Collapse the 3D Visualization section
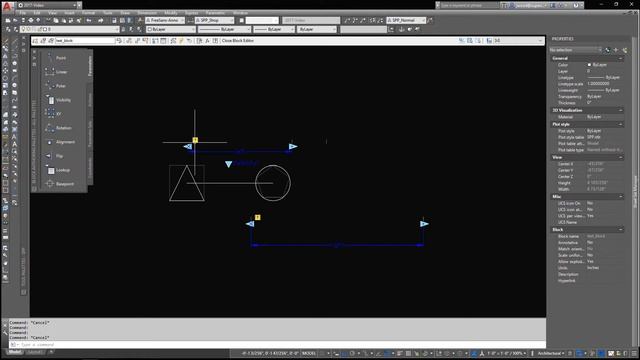This screenshot has height=360, width=640. point(620,110)
